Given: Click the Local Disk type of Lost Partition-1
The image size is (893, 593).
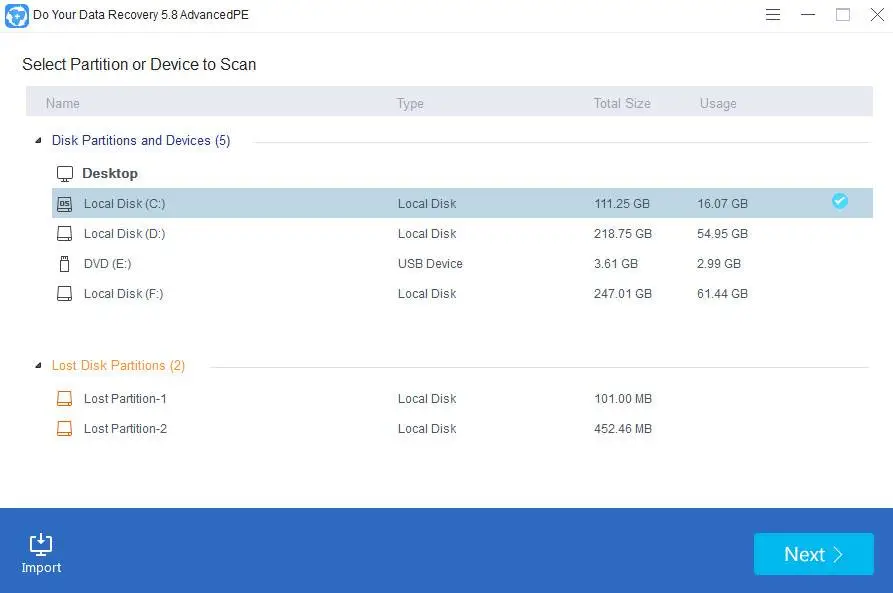Looking at the screenshot, I should pos(427,399).
